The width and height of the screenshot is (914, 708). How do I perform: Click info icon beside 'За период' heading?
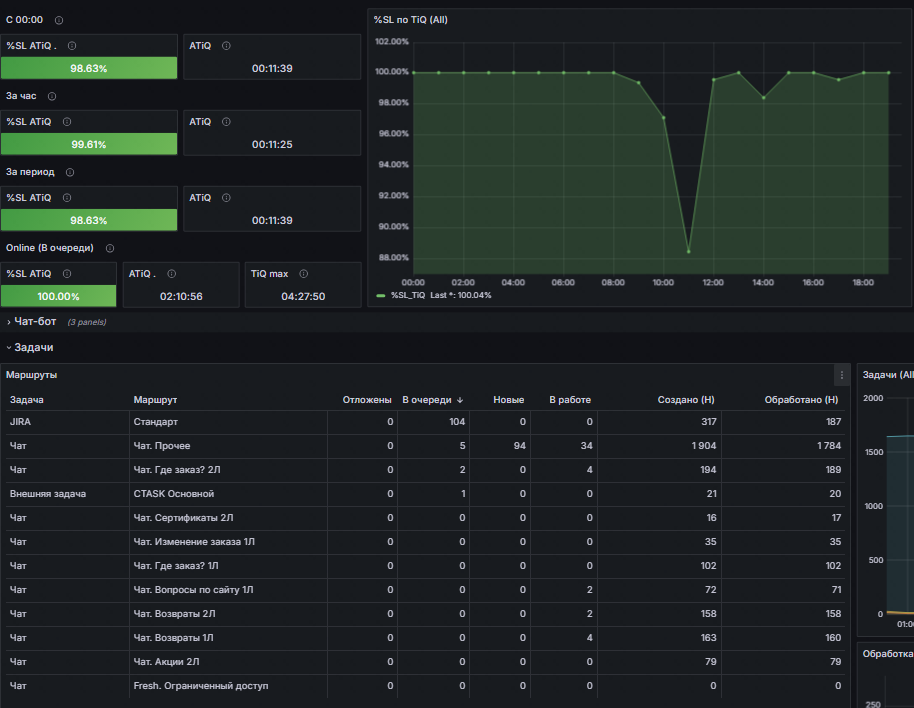click(x=70, y=172)
